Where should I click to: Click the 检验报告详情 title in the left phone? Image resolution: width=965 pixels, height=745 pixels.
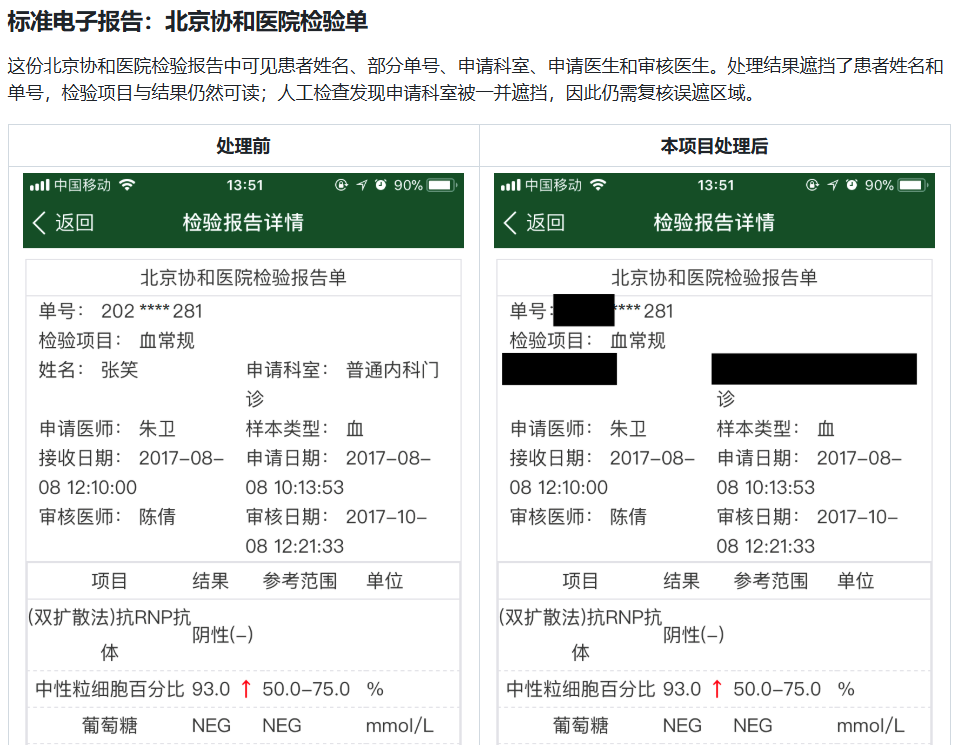[x=244, y=223]
